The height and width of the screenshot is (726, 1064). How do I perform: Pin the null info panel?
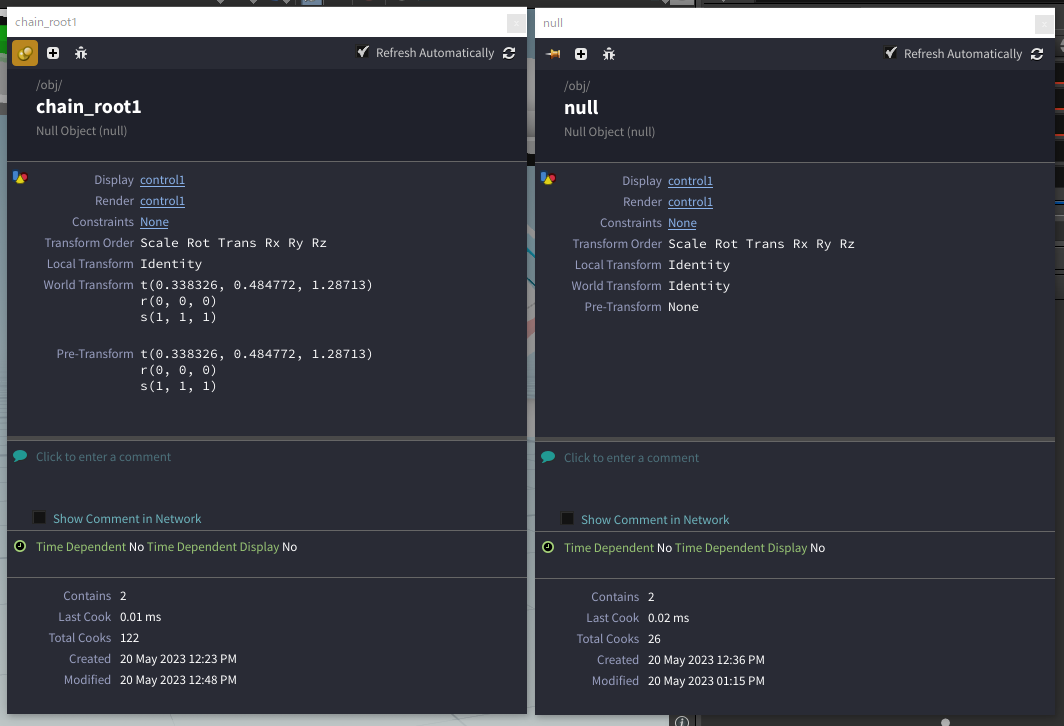pos(552,54)
